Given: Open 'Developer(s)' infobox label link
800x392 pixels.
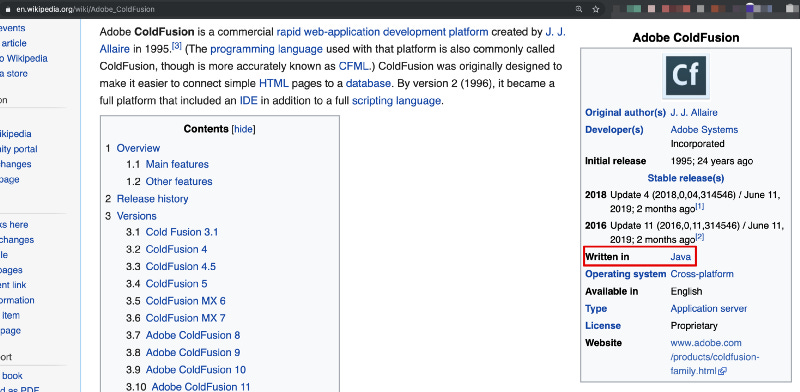Looking at the screenshot, I should click(x=614, y=130).
